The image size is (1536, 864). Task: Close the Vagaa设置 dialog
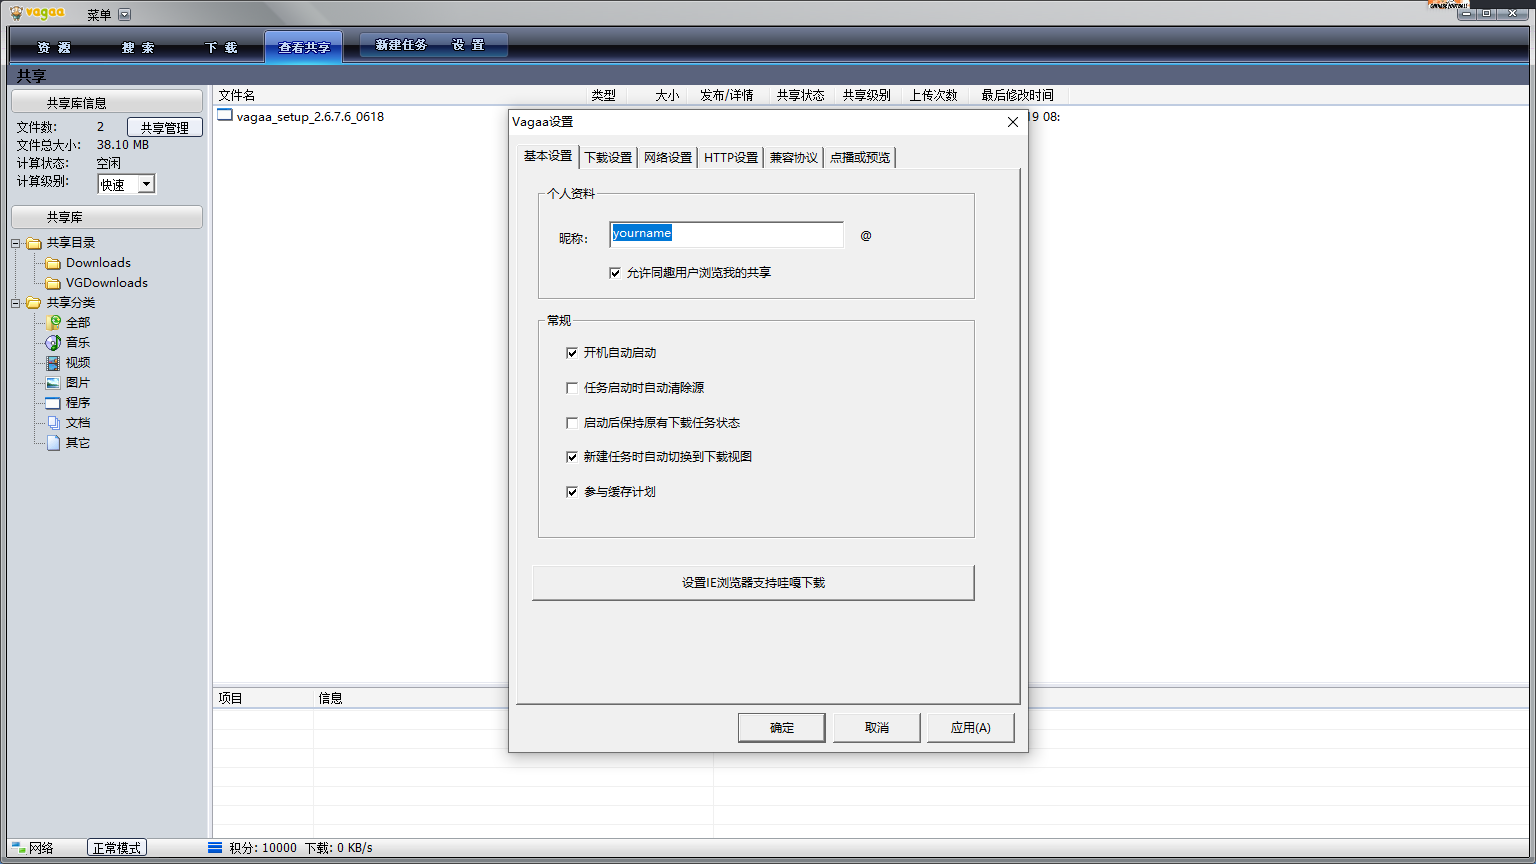(1013, 122)
